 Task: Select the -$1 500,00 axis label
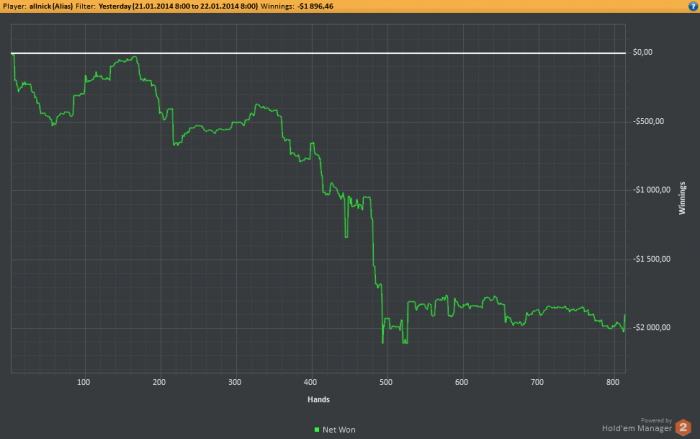pos(651,259)
